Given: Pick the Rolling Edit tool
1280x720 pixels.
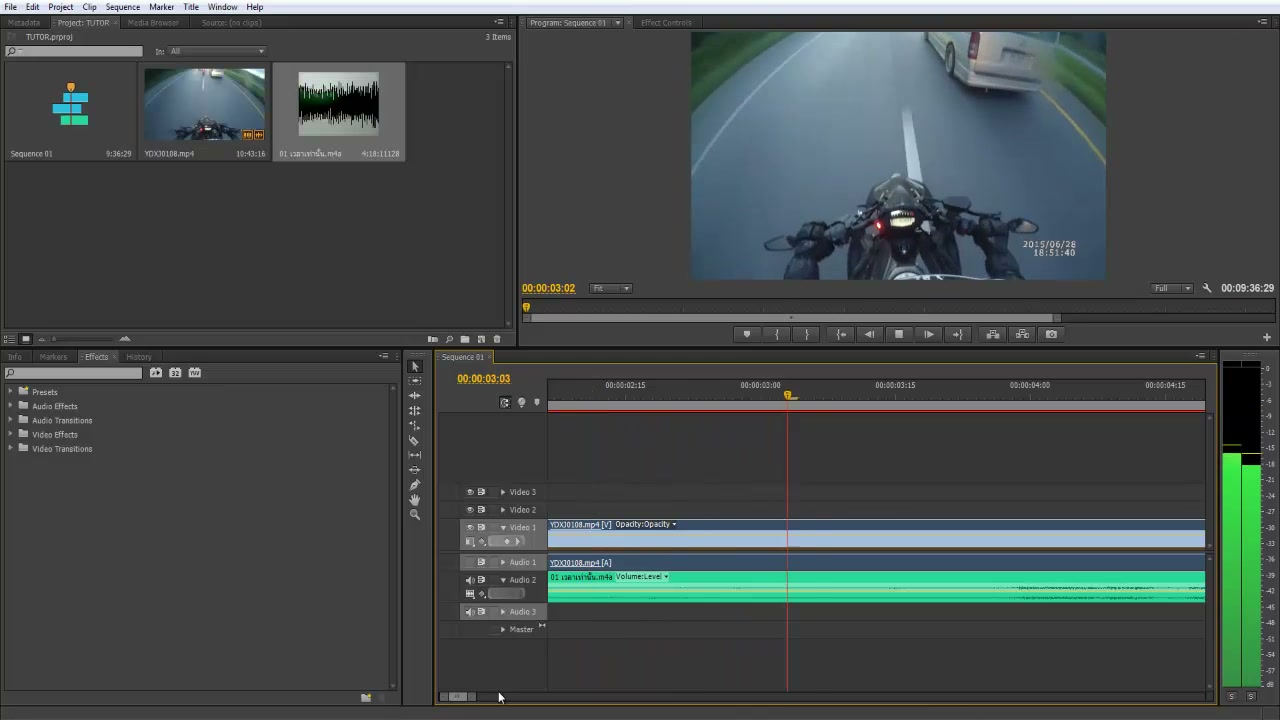Looking at the screenshot, I should click(415, 411).
